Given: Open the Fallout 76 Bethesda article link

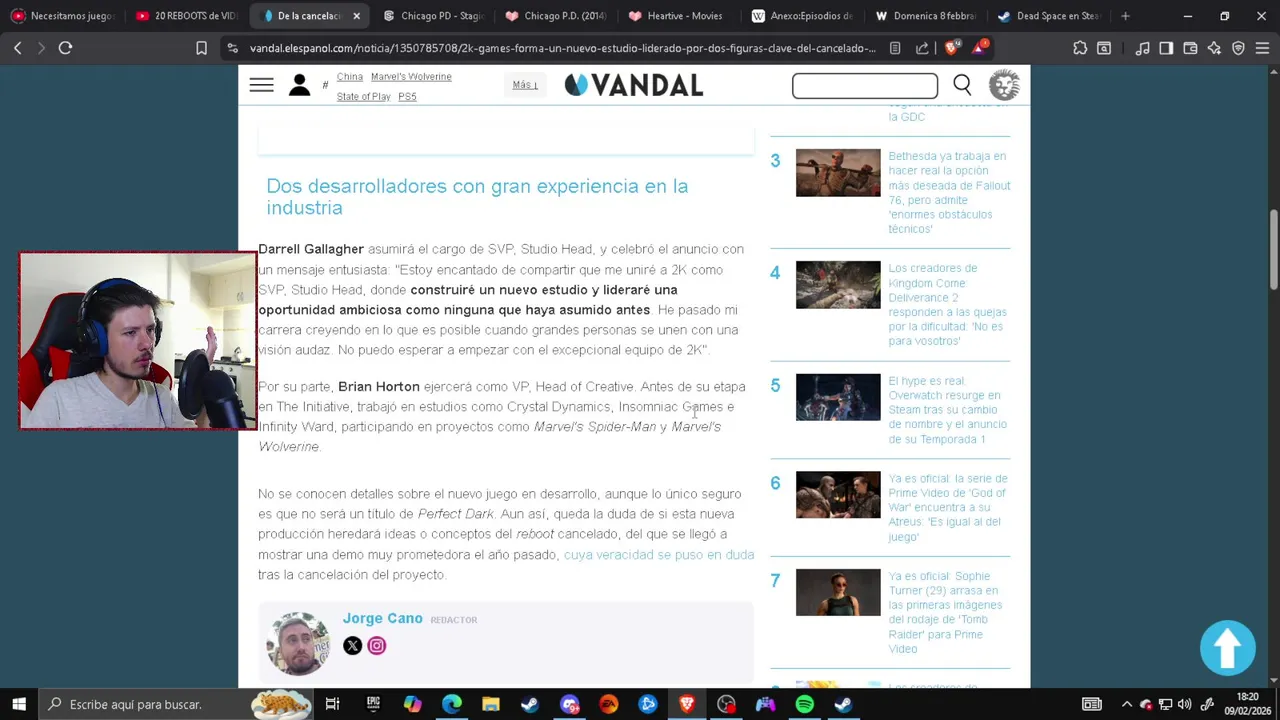Looking at the screenshot, I should pos(949,193).
